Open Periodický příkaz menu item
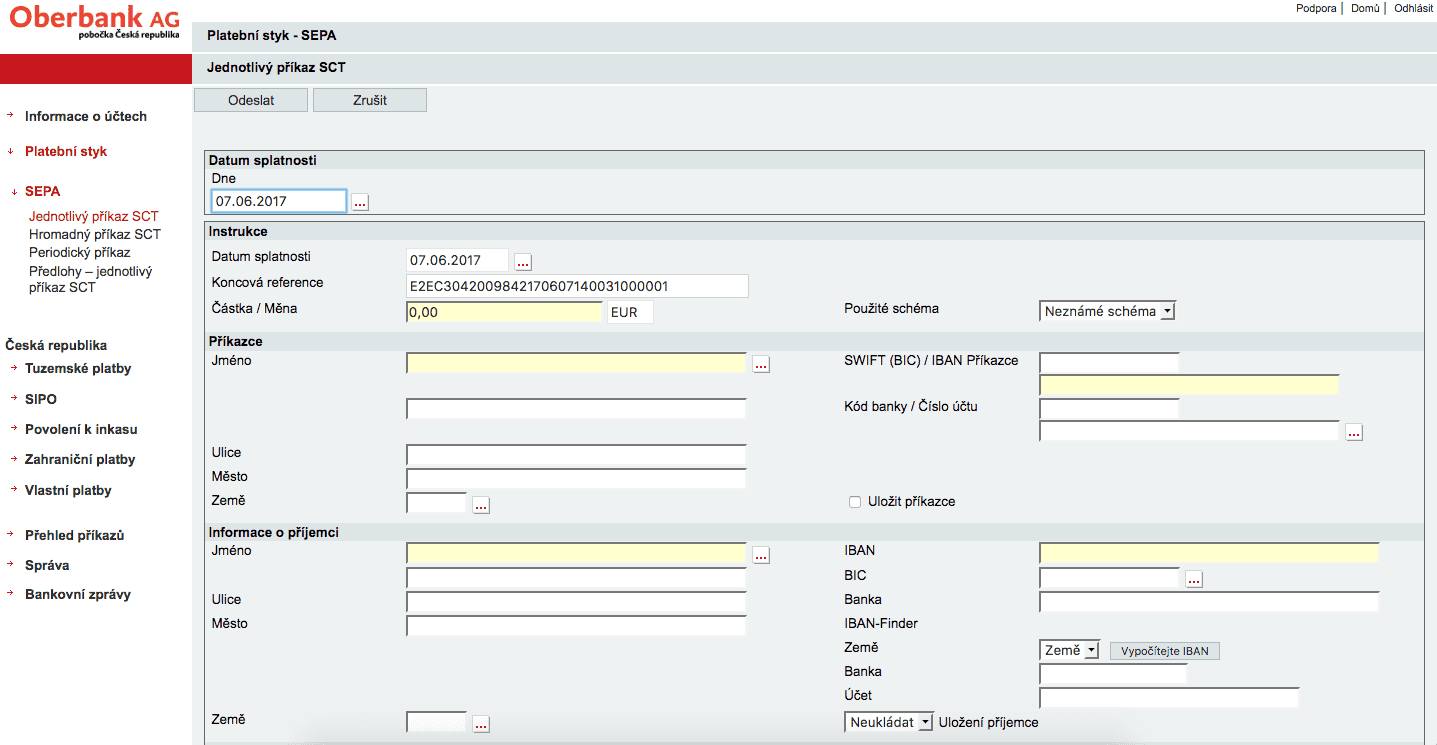This screenshot has width=1437, height=745. click(80, 252)
